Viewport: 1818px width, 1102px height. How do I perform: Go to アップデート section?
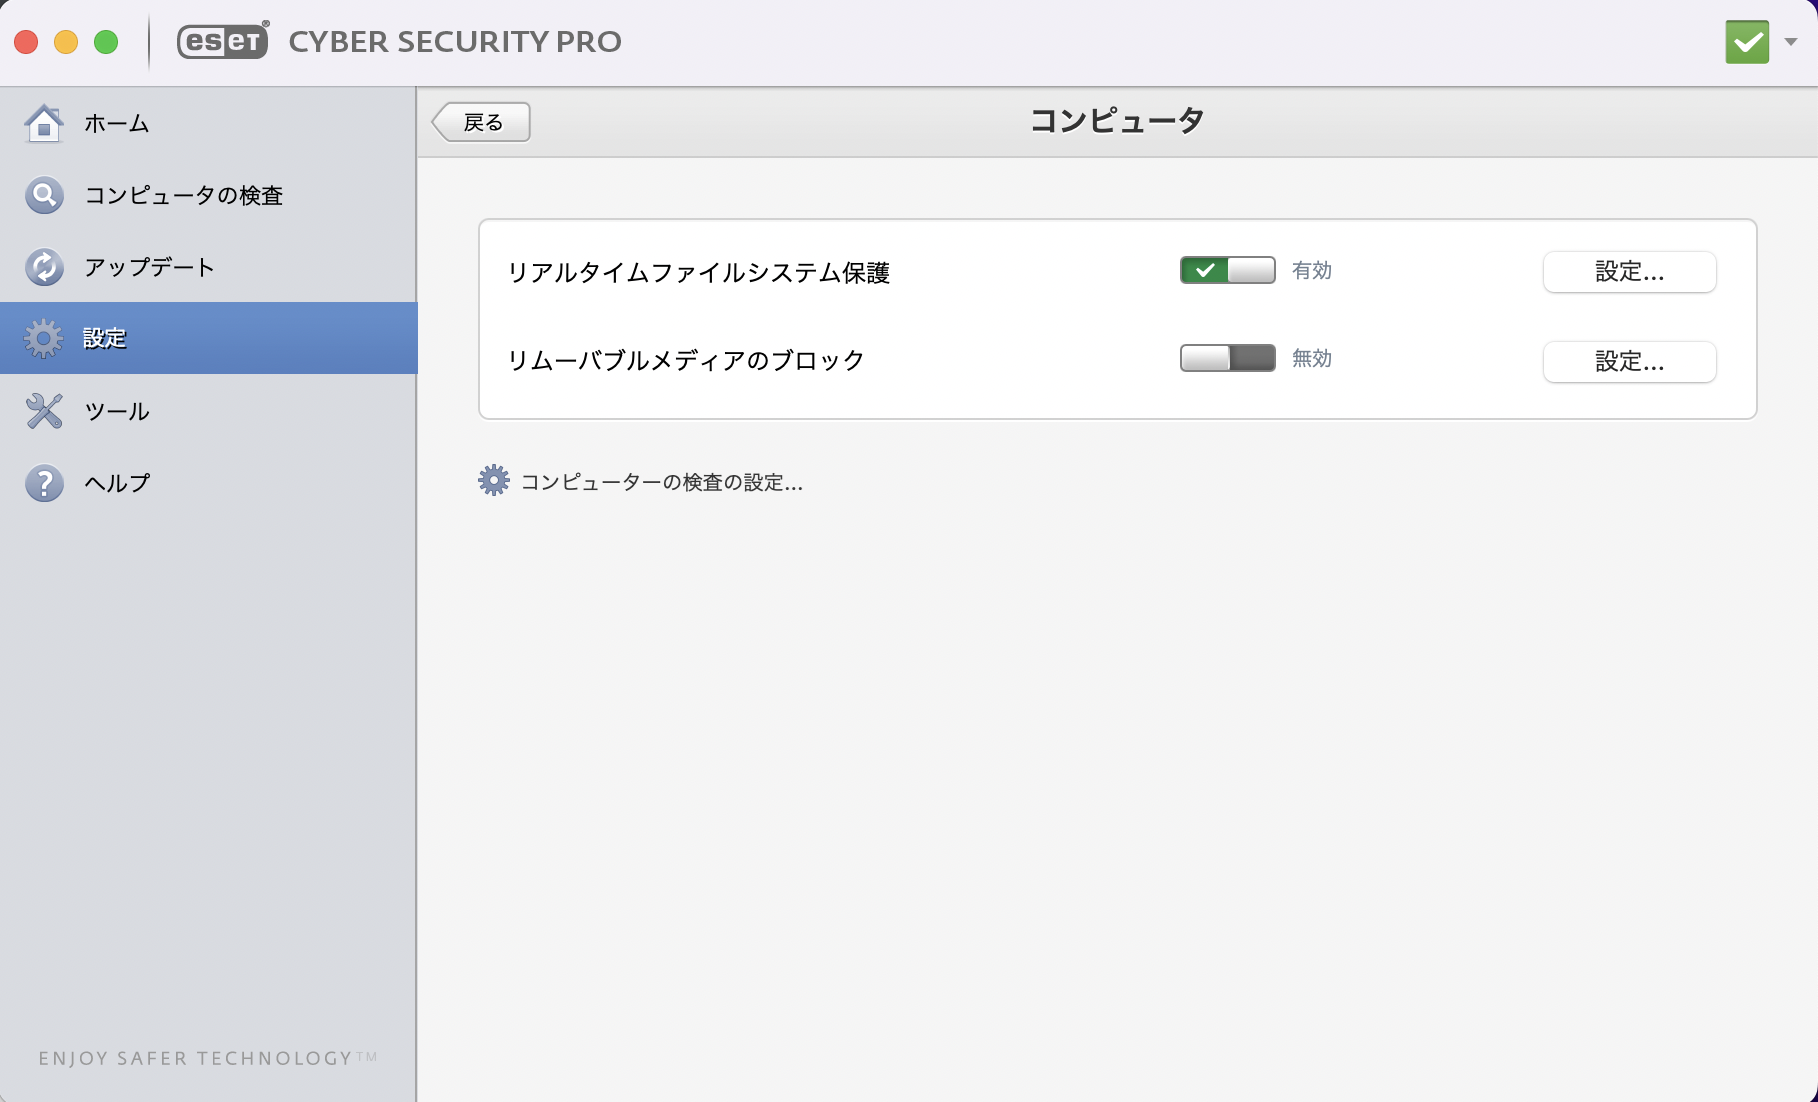click(150, 267)
